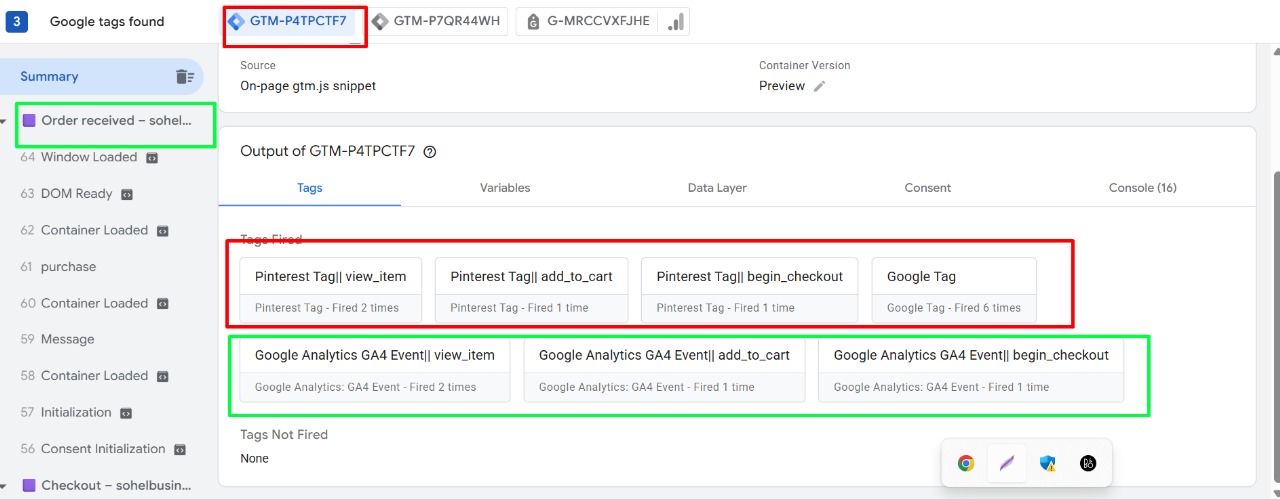Collapse the Checkout page group arrow
The height and width of the screenshot is (499, 1280).
point(3,486)
